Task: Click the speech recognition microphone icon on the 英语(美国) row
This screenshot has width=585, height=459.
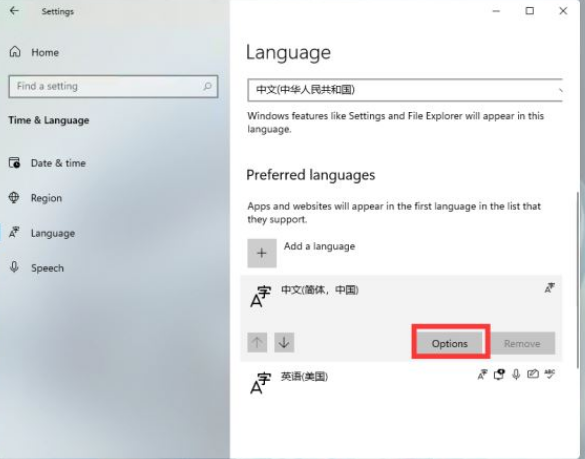Action: (516, 374)
